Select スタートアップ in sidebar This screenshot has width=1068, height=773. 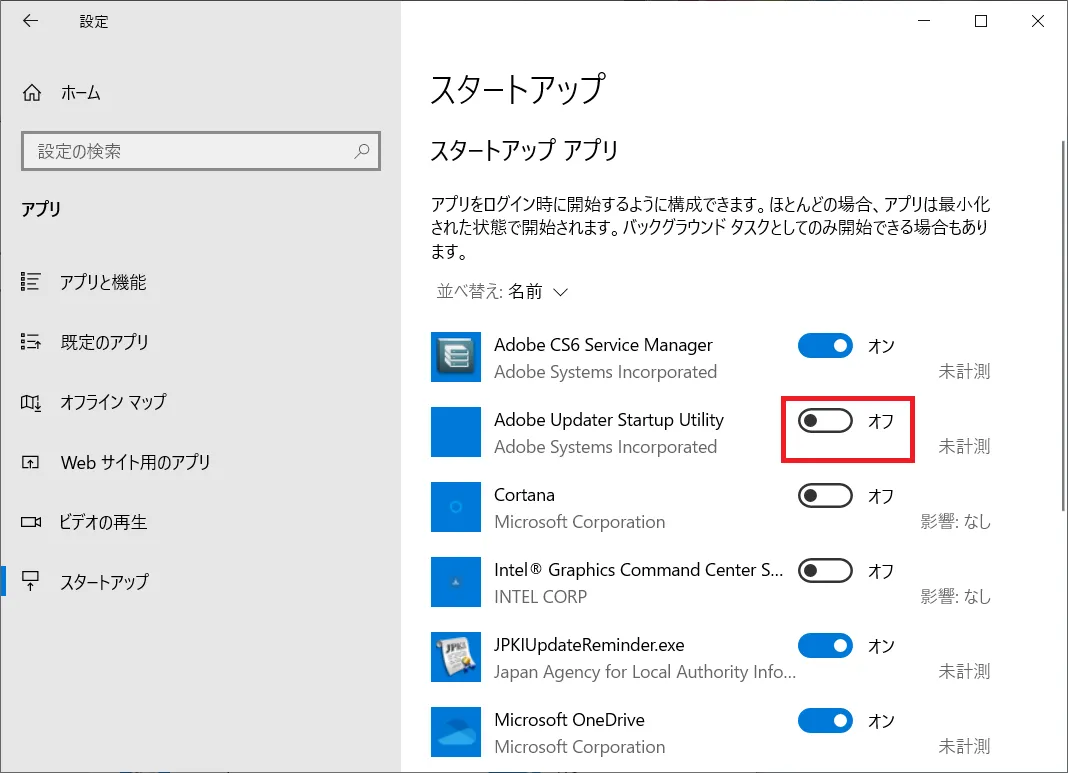coord(104,582)
